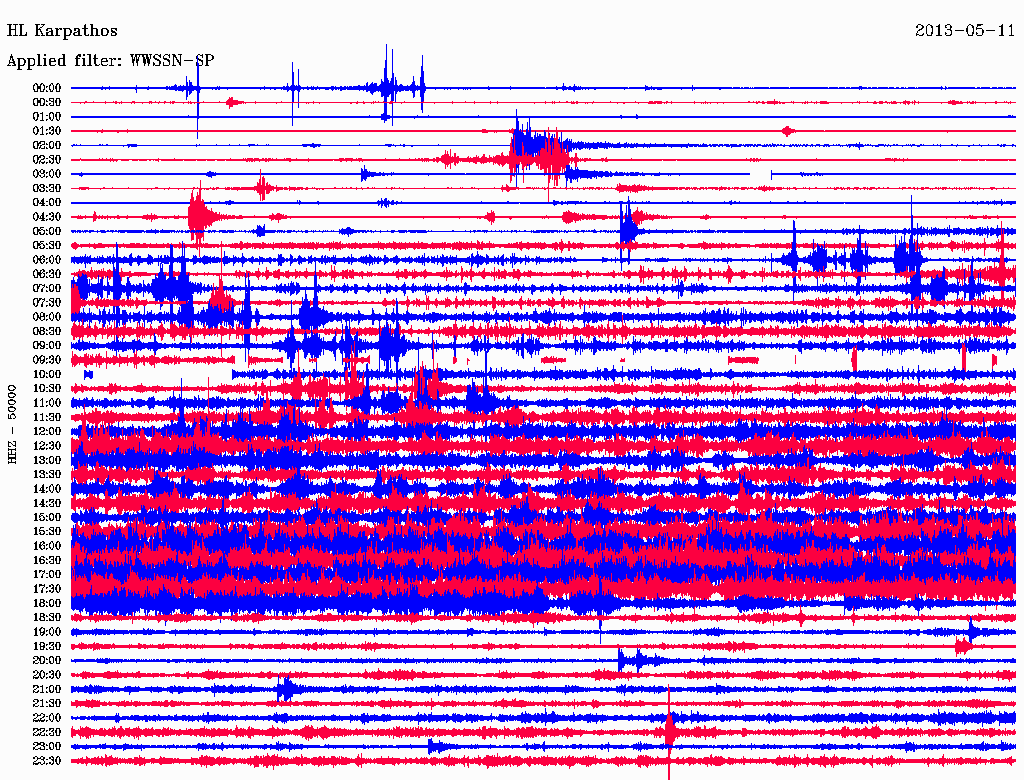Select the 11:30 time row label

pyautogui.click(x=47, y=417)
